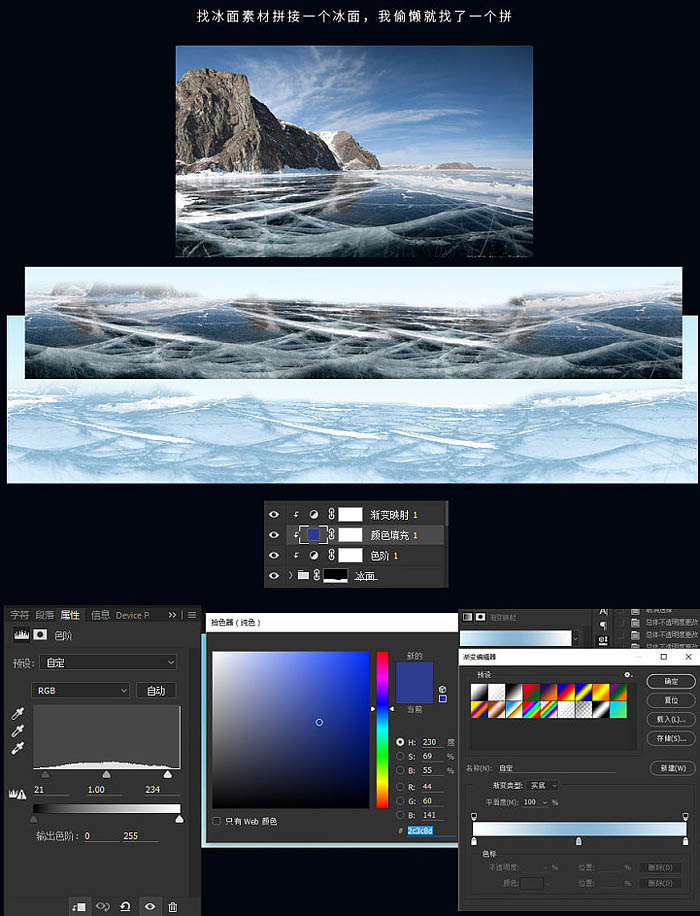Switch to the Device P tab
Image resolution: width=700 pixels, height=916 pixels.
tap(133, 615)
